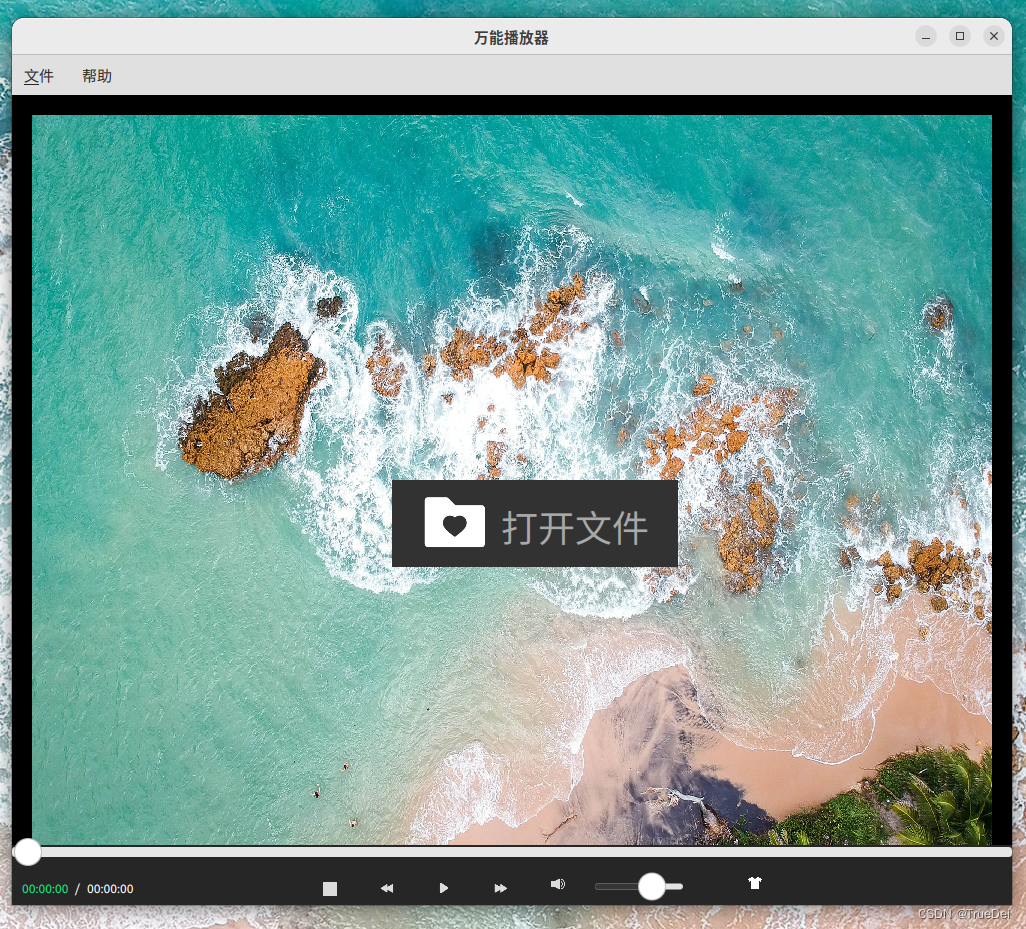Click the maximize window button

pos(959,36)
